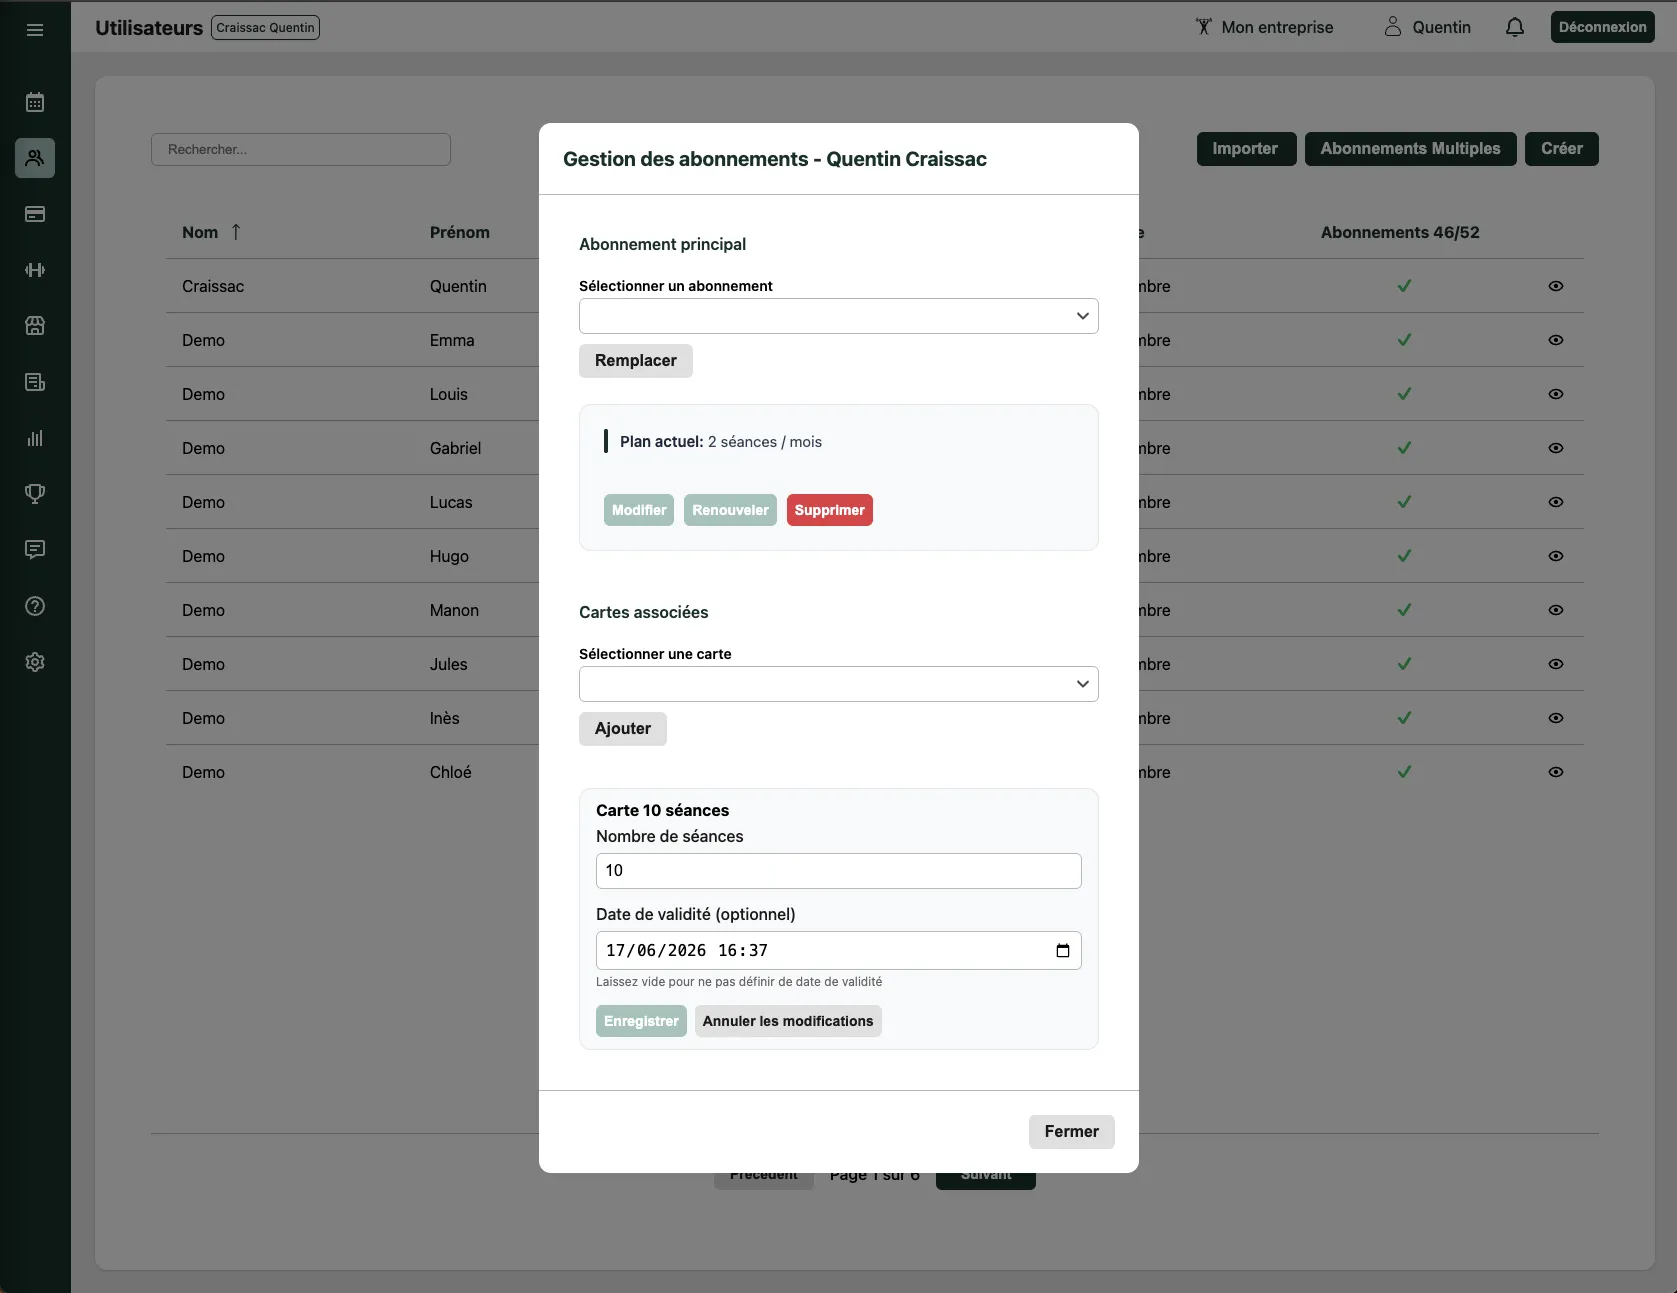Open the 'Mon entreprise' menu item
Image resolution: width=1677 pixels, height=1293 pixels.
tap(1264, 28)
